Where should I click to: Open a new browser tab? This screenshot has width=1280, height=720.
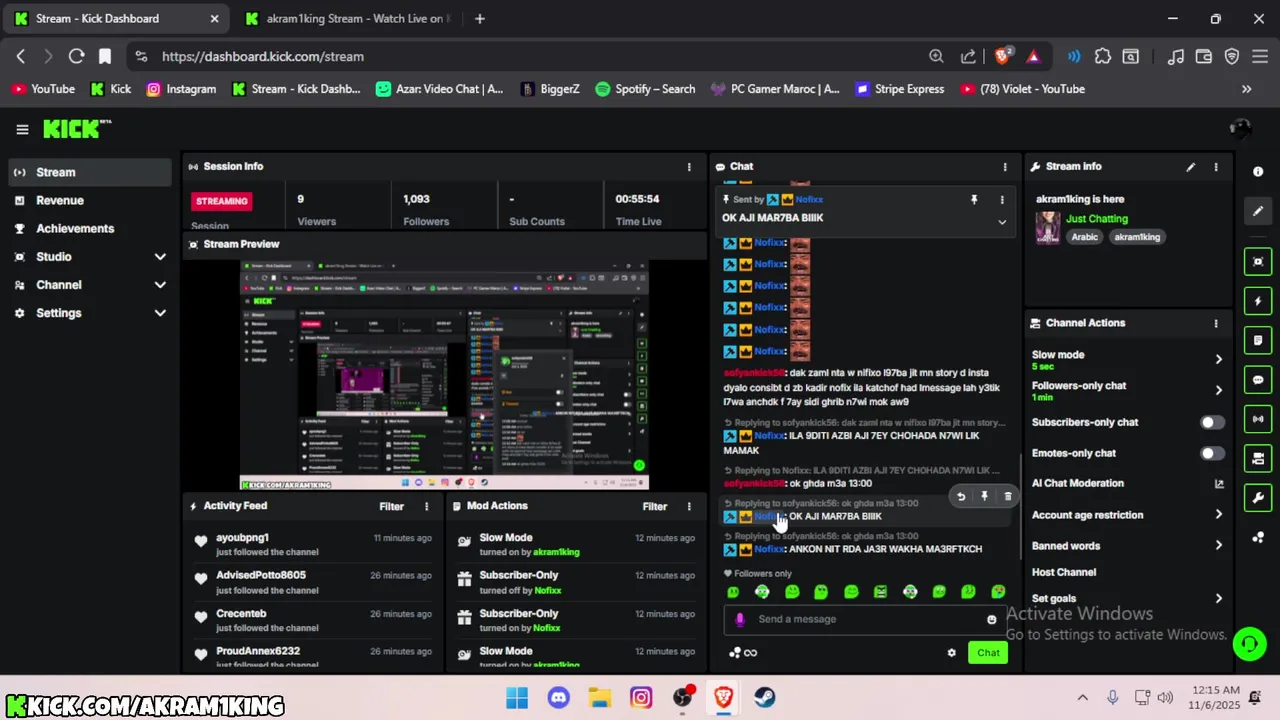click(480, 19)
